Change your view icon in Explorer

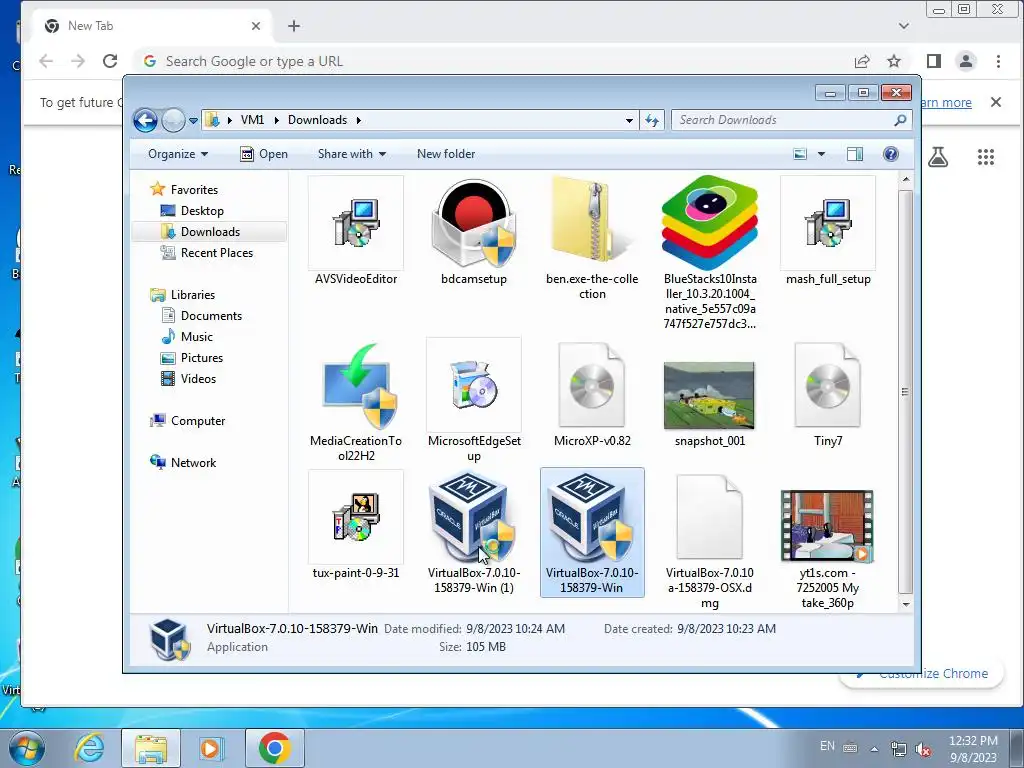point(800,154)
